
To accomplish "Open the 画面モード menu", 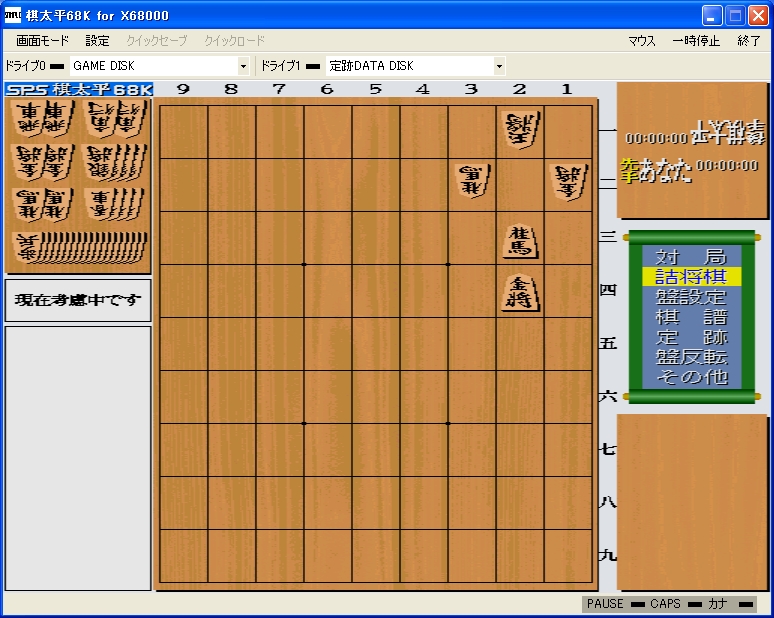I will coord(43,41).
